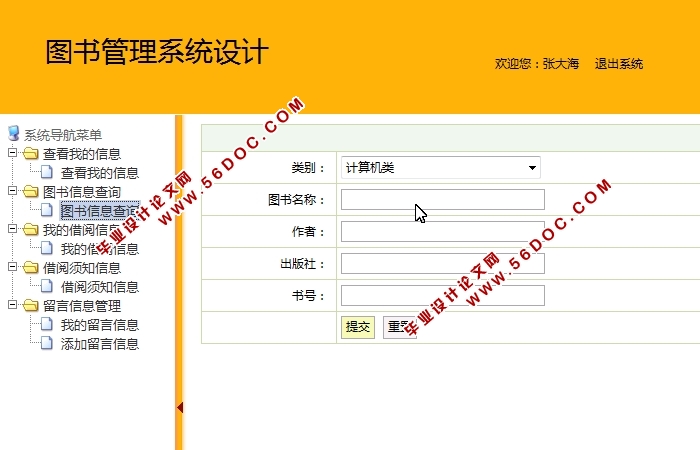
Task: Click the 书号 book number field
Action: pyautogui.click(x=442, y=296)
